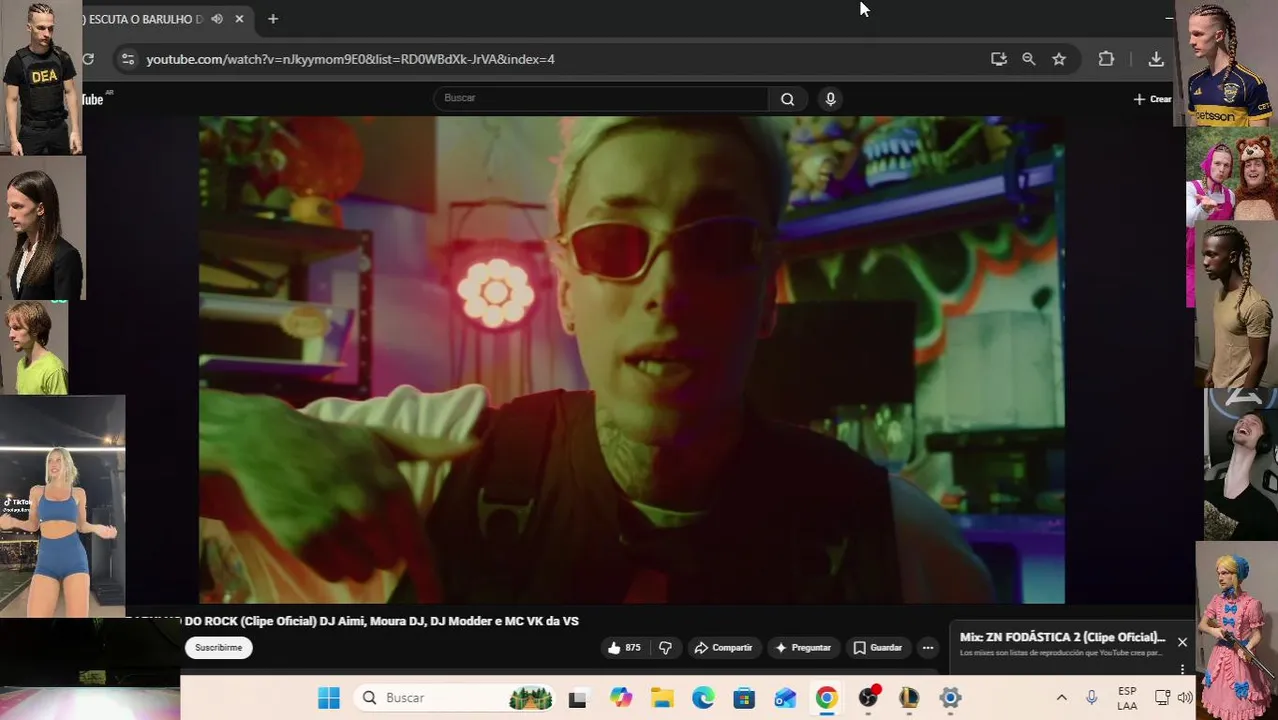Click the pink dress doll character overlay

(x=1236, y=631)
